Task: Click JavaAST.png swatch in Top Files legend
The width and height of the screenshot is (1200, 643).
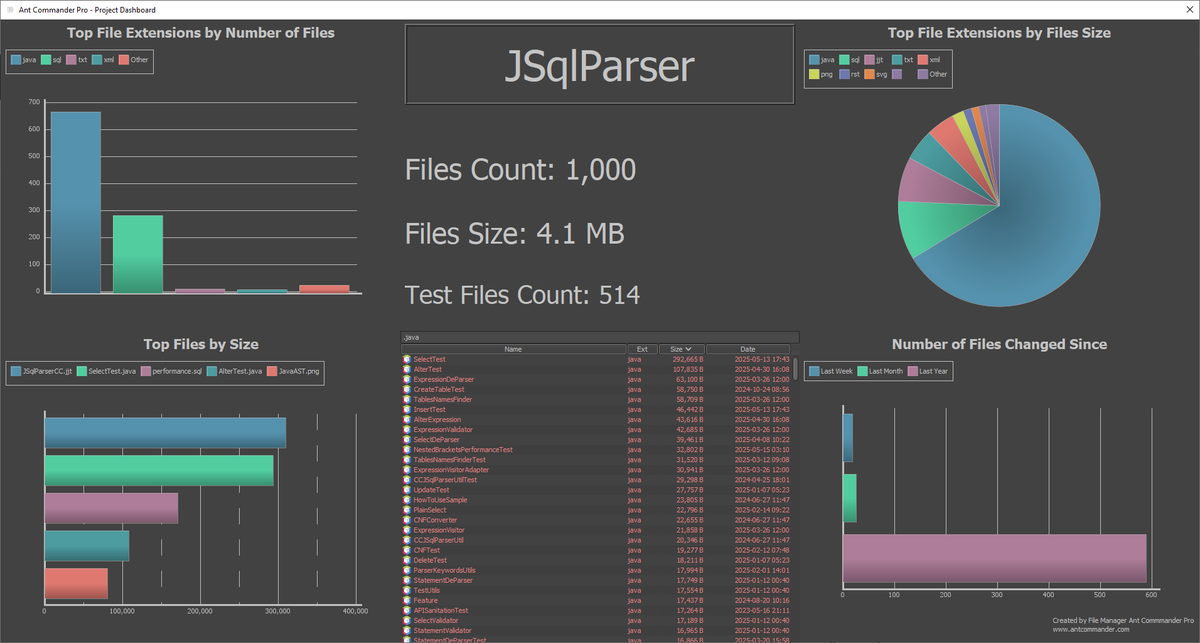Action: [x=272, y=371]
